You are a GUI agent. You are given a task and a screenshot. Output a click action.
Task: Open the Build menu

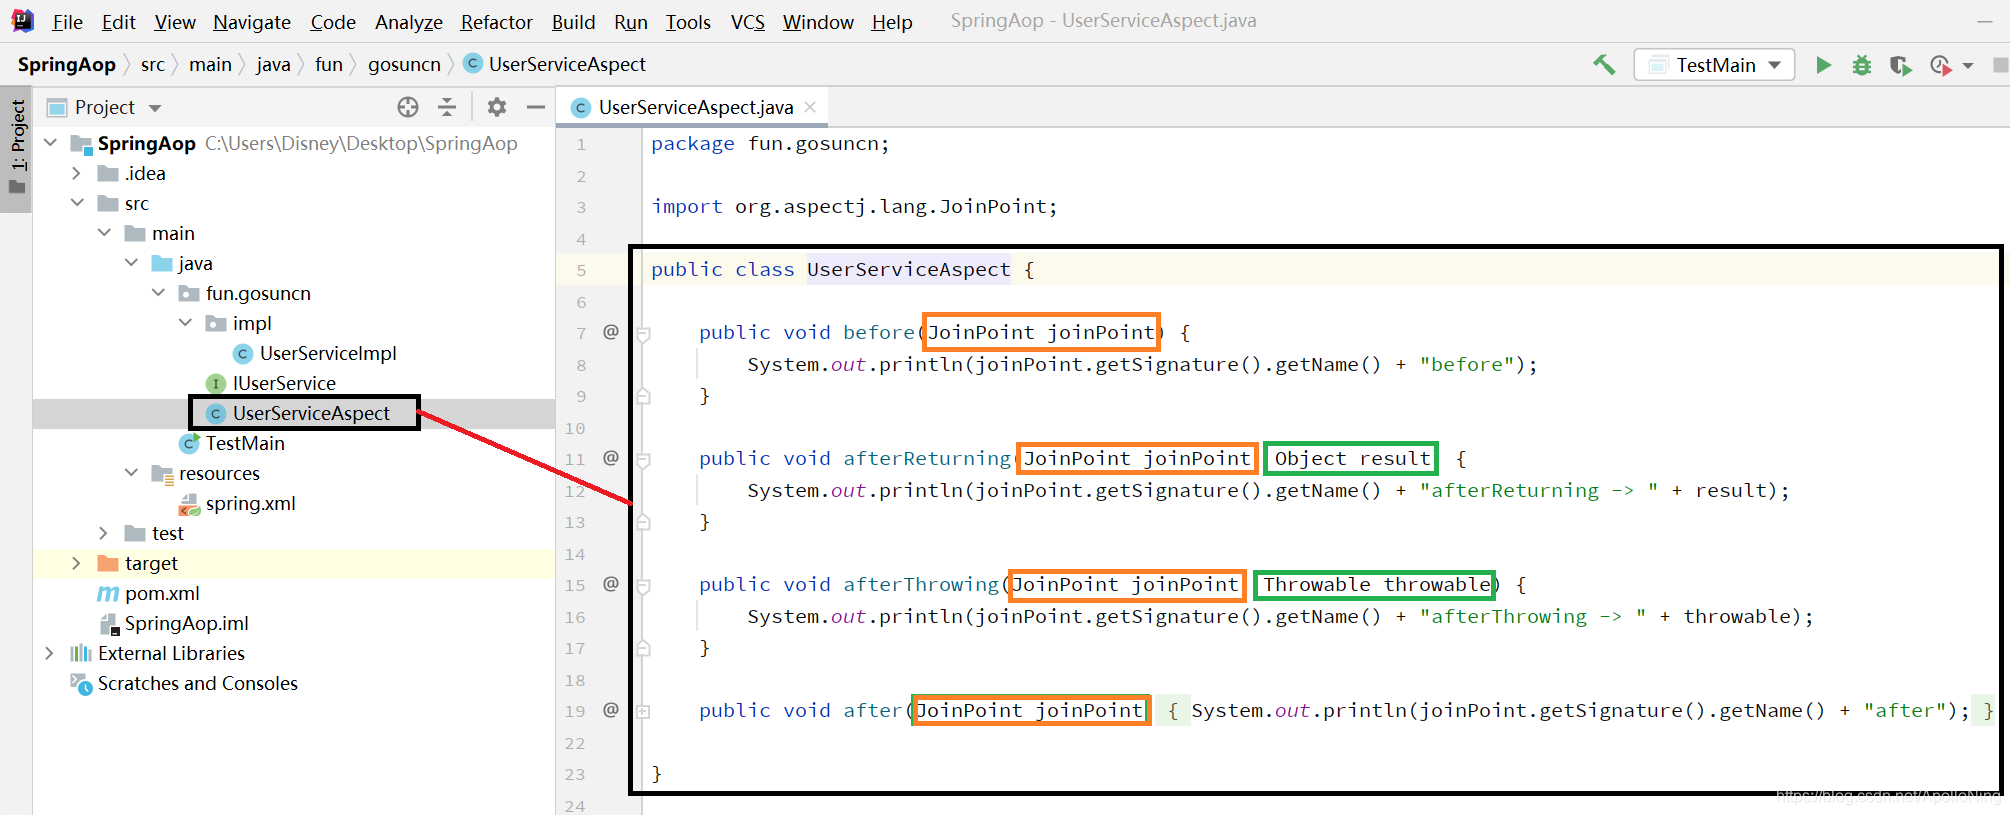coord(573,22)
